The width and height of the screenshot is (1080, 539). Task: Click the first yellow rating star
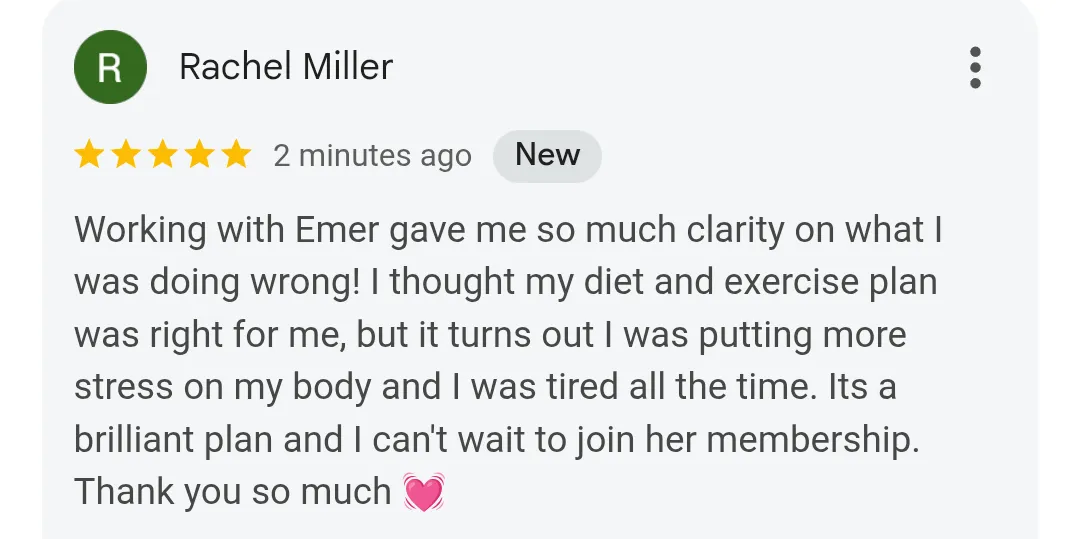click(x=90, y=155)
